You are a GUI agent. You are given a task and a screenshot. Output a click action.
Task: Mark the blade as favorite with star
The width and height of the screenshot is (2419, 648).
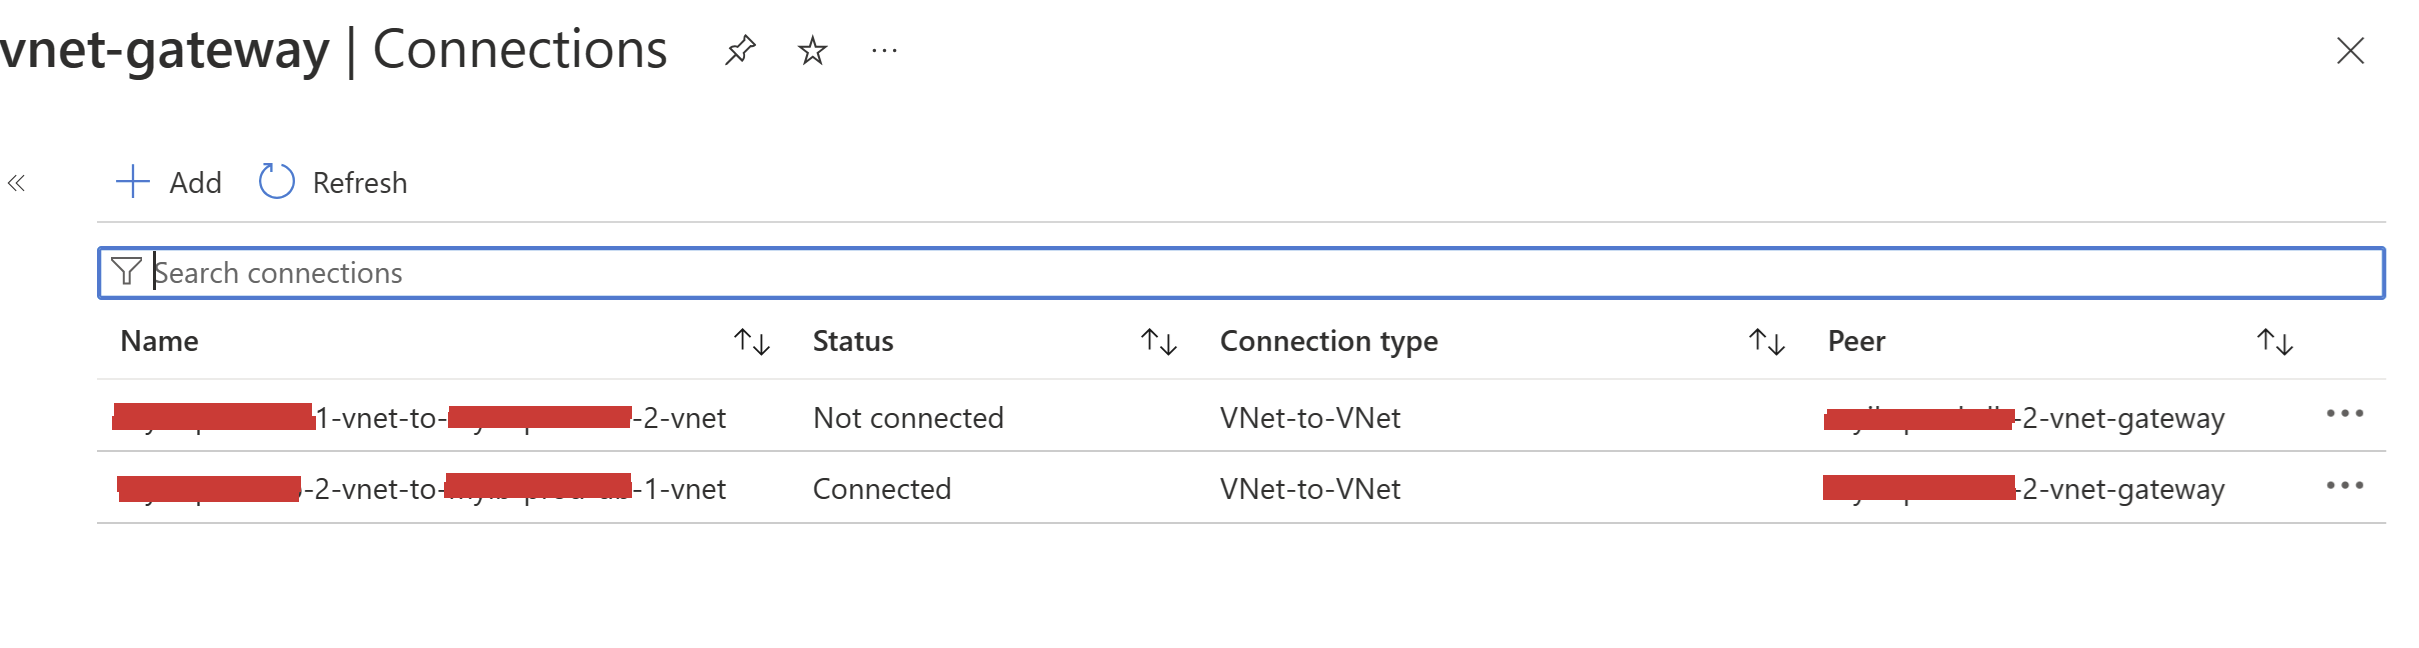812,50
